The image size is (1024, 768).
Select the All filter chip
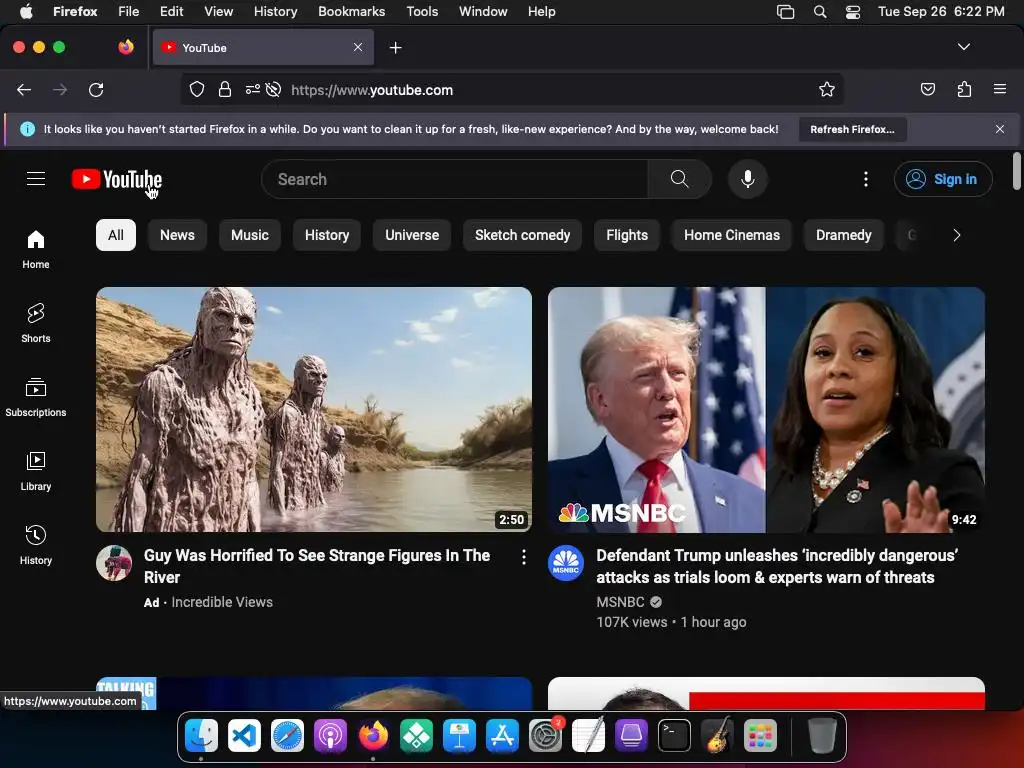(116, 235)
